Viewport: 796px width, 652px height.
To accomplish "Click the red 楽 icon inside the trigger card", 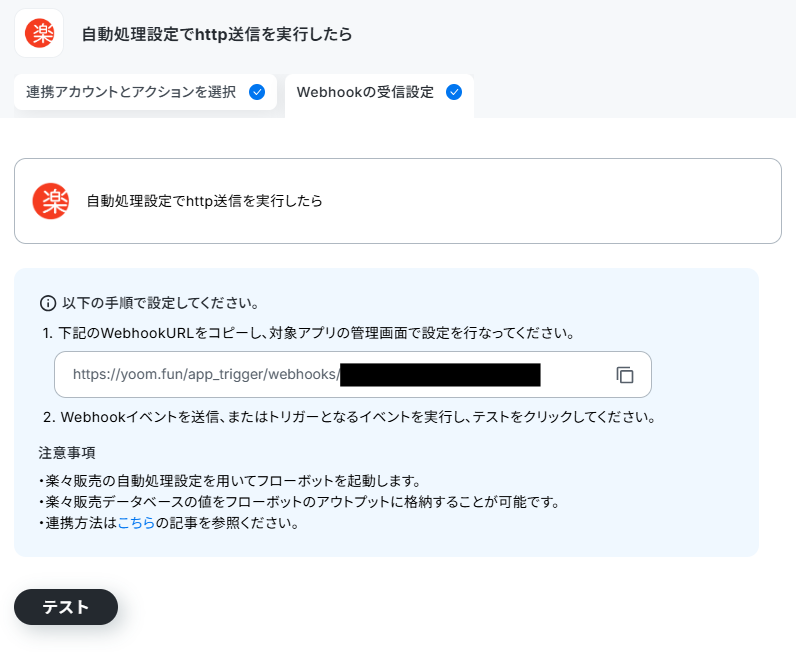I will 51,201.
